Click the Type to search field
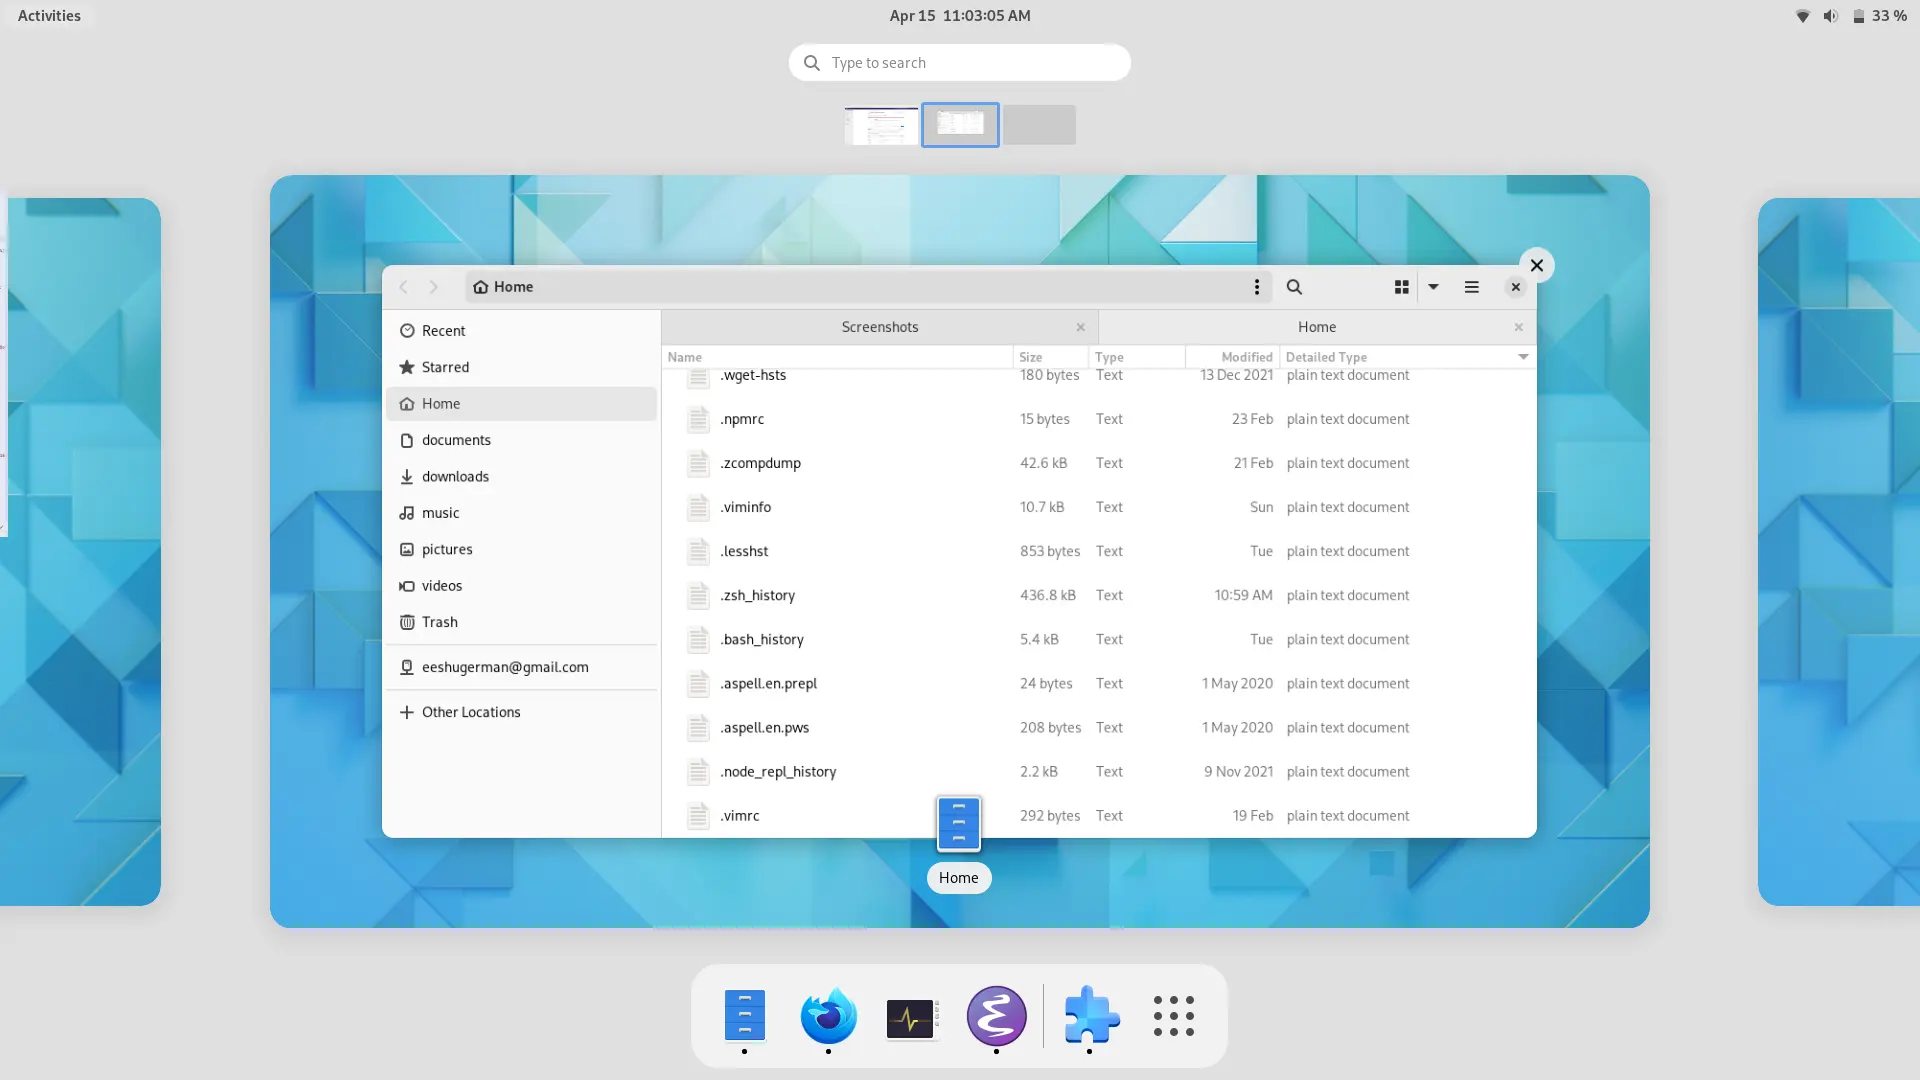 (960, 63)
